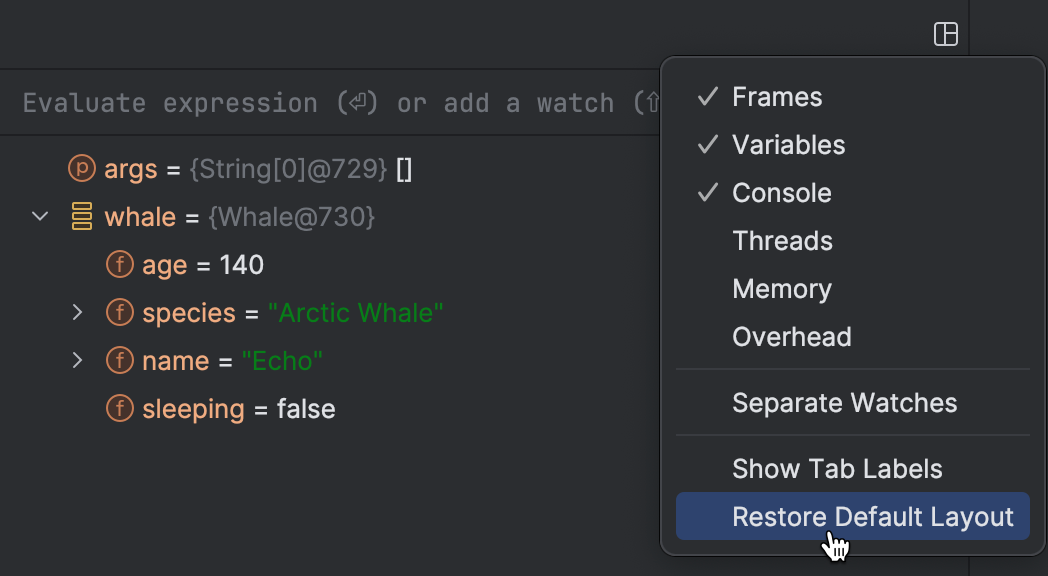Collapse the whale variable node
Image resolution: width=1048 pixels, height=576 pixels.
pyautogui.click(x=39, y=216)
